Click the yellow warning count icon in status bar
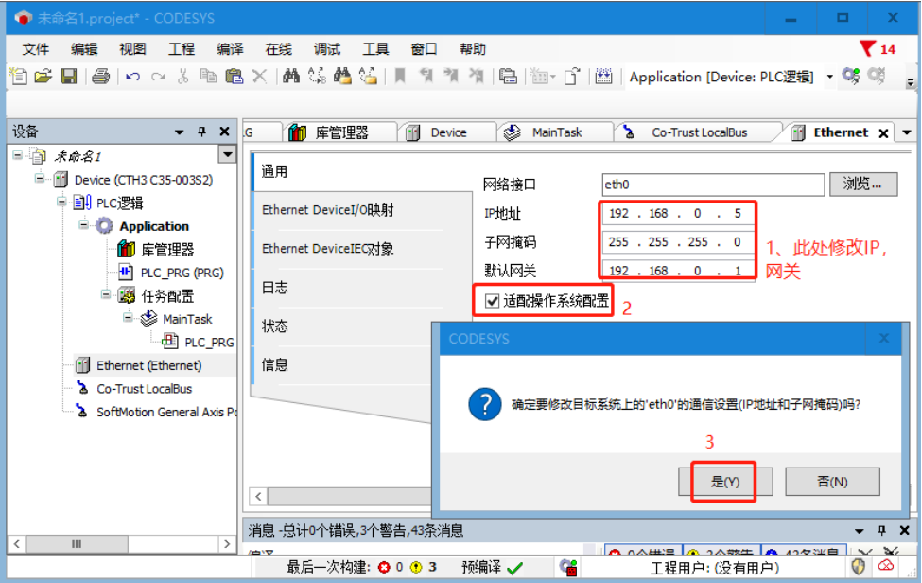This screenshot has width=922, height=583. pos(416,567)
